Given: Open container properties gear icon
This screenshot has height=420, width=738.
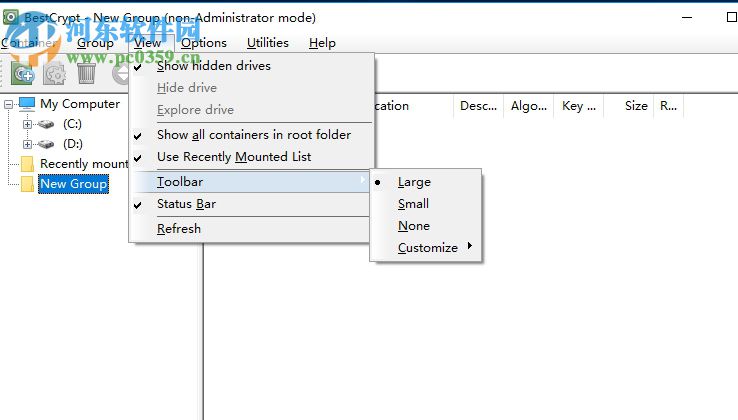Looking at the screenshot, I should (55, 74).
